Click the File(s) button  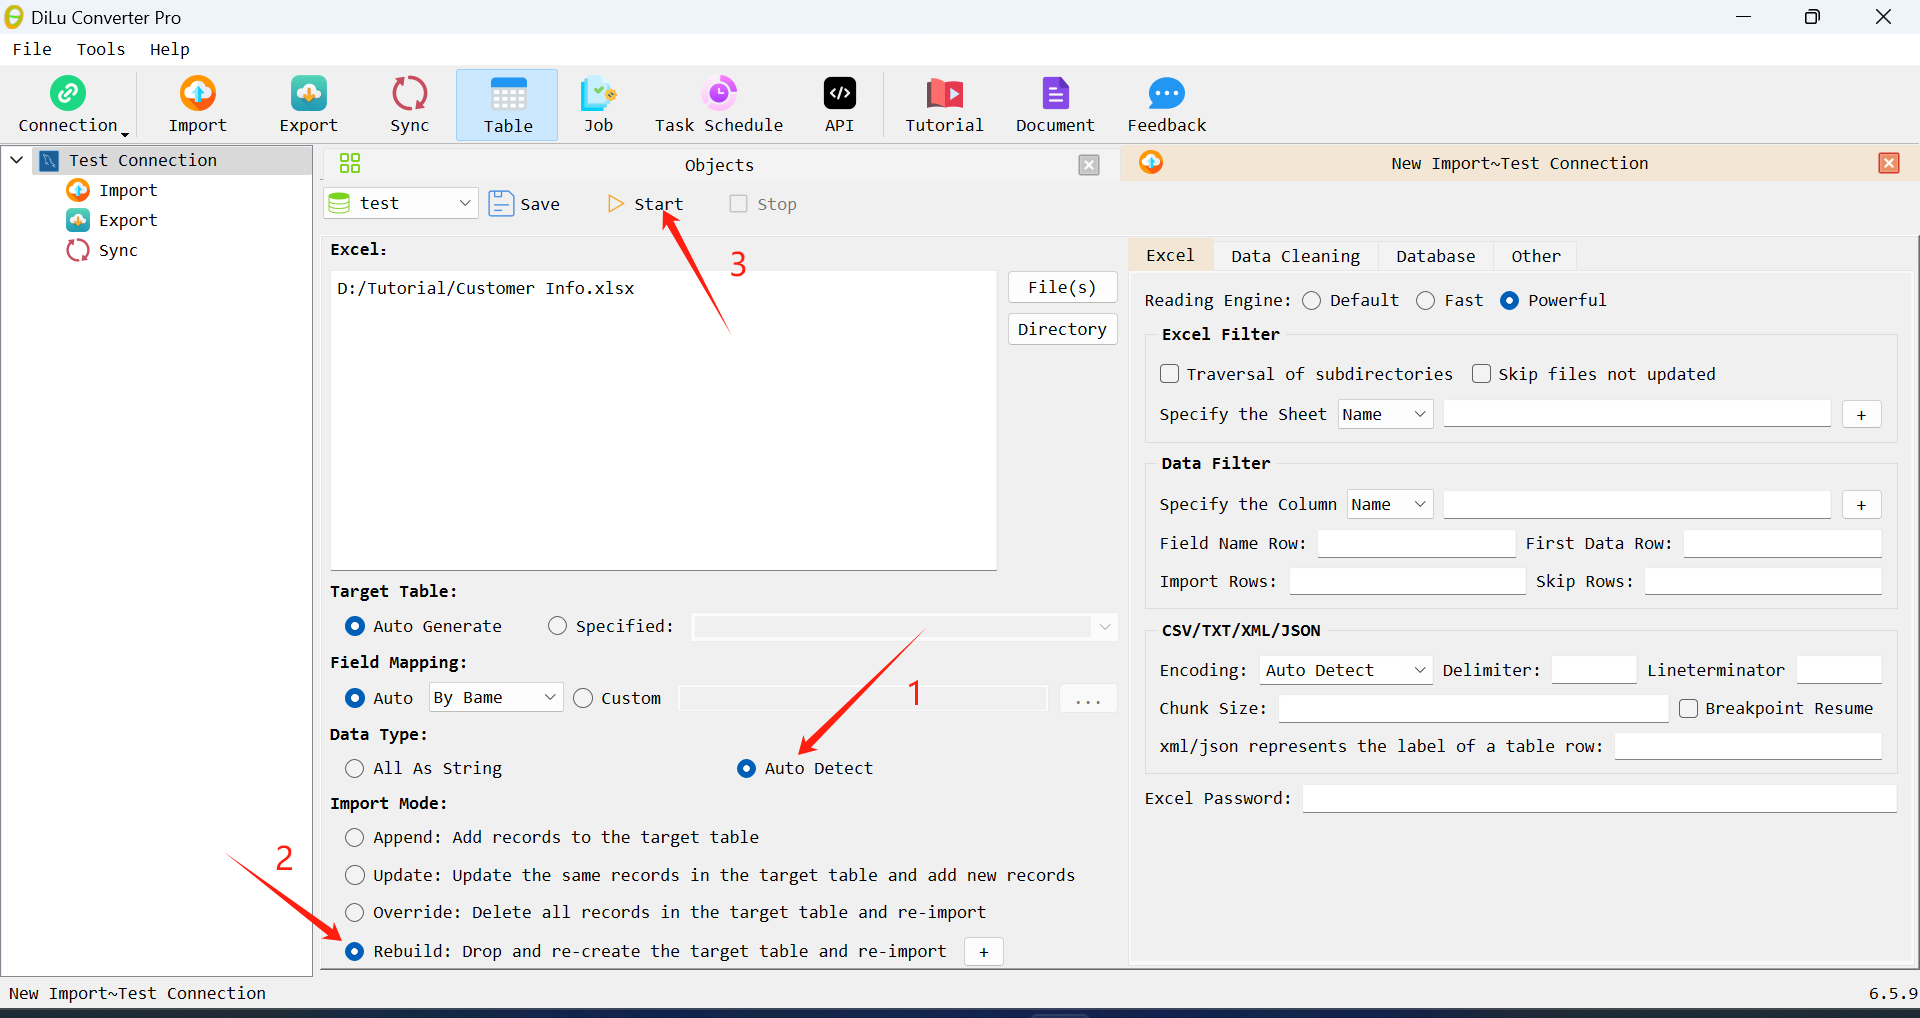click(x=1062, y=287)
